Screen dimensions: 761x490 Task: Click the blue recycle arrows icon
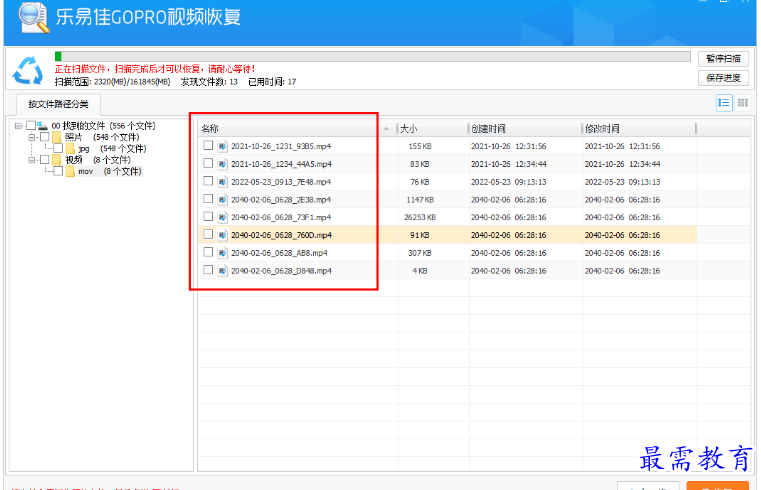[x=28, y=70]
